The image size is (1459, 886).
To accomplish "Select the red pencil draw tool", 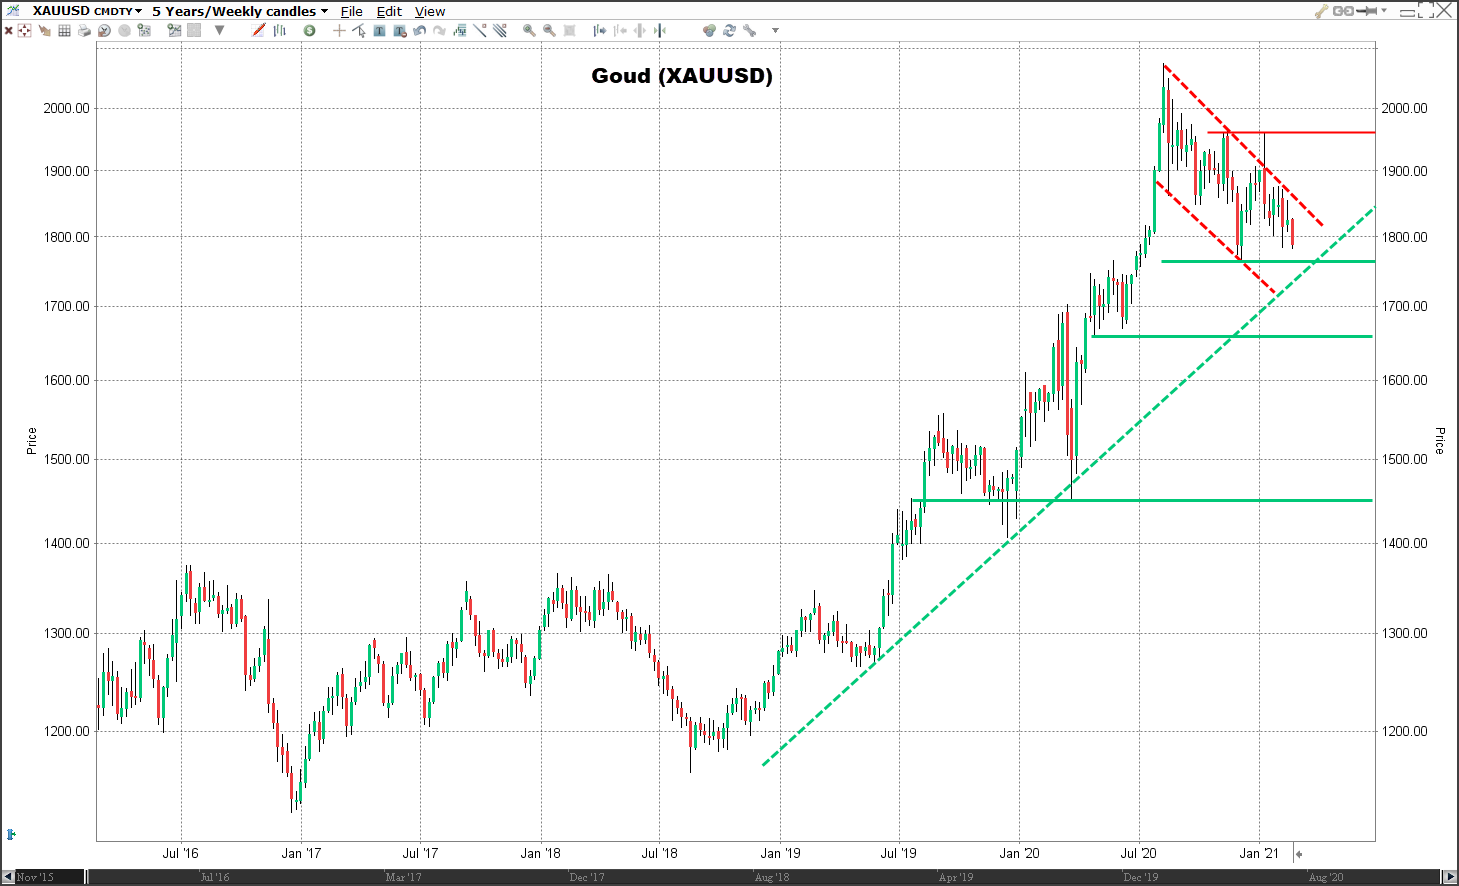I will (x=259, y=30).
